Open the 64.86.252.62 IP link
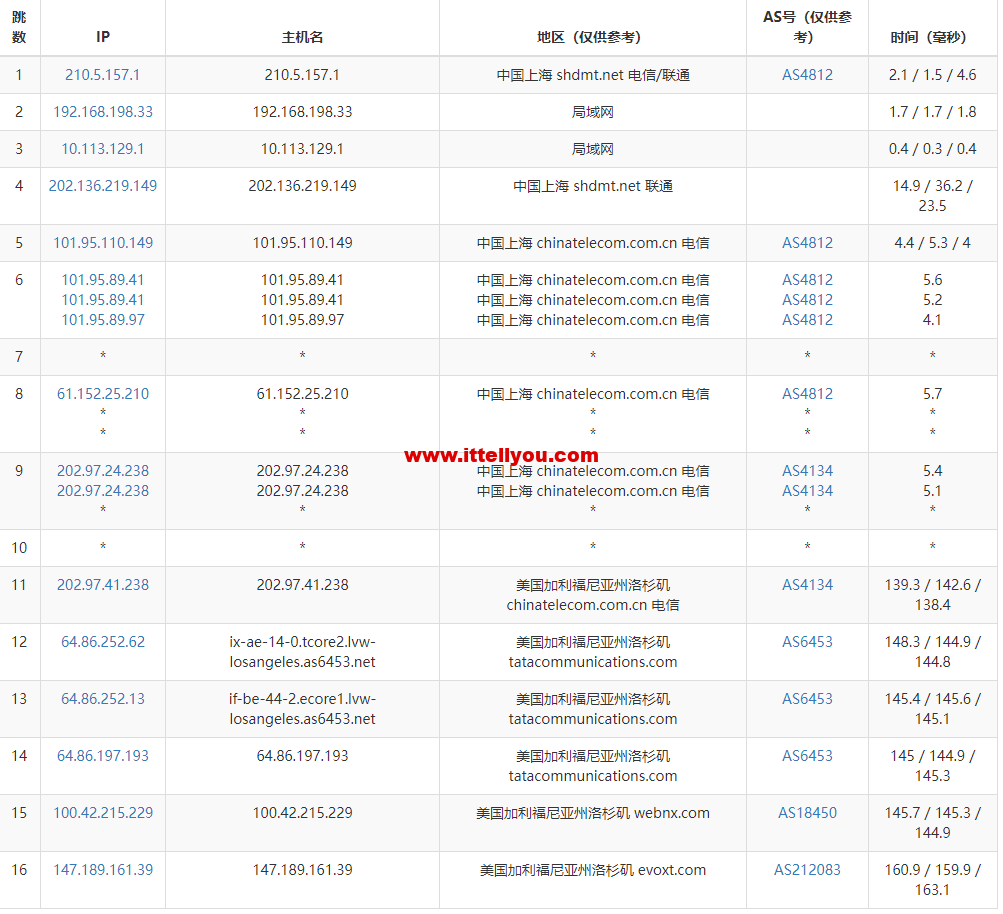1003x914 pixels. click(102, 642)
